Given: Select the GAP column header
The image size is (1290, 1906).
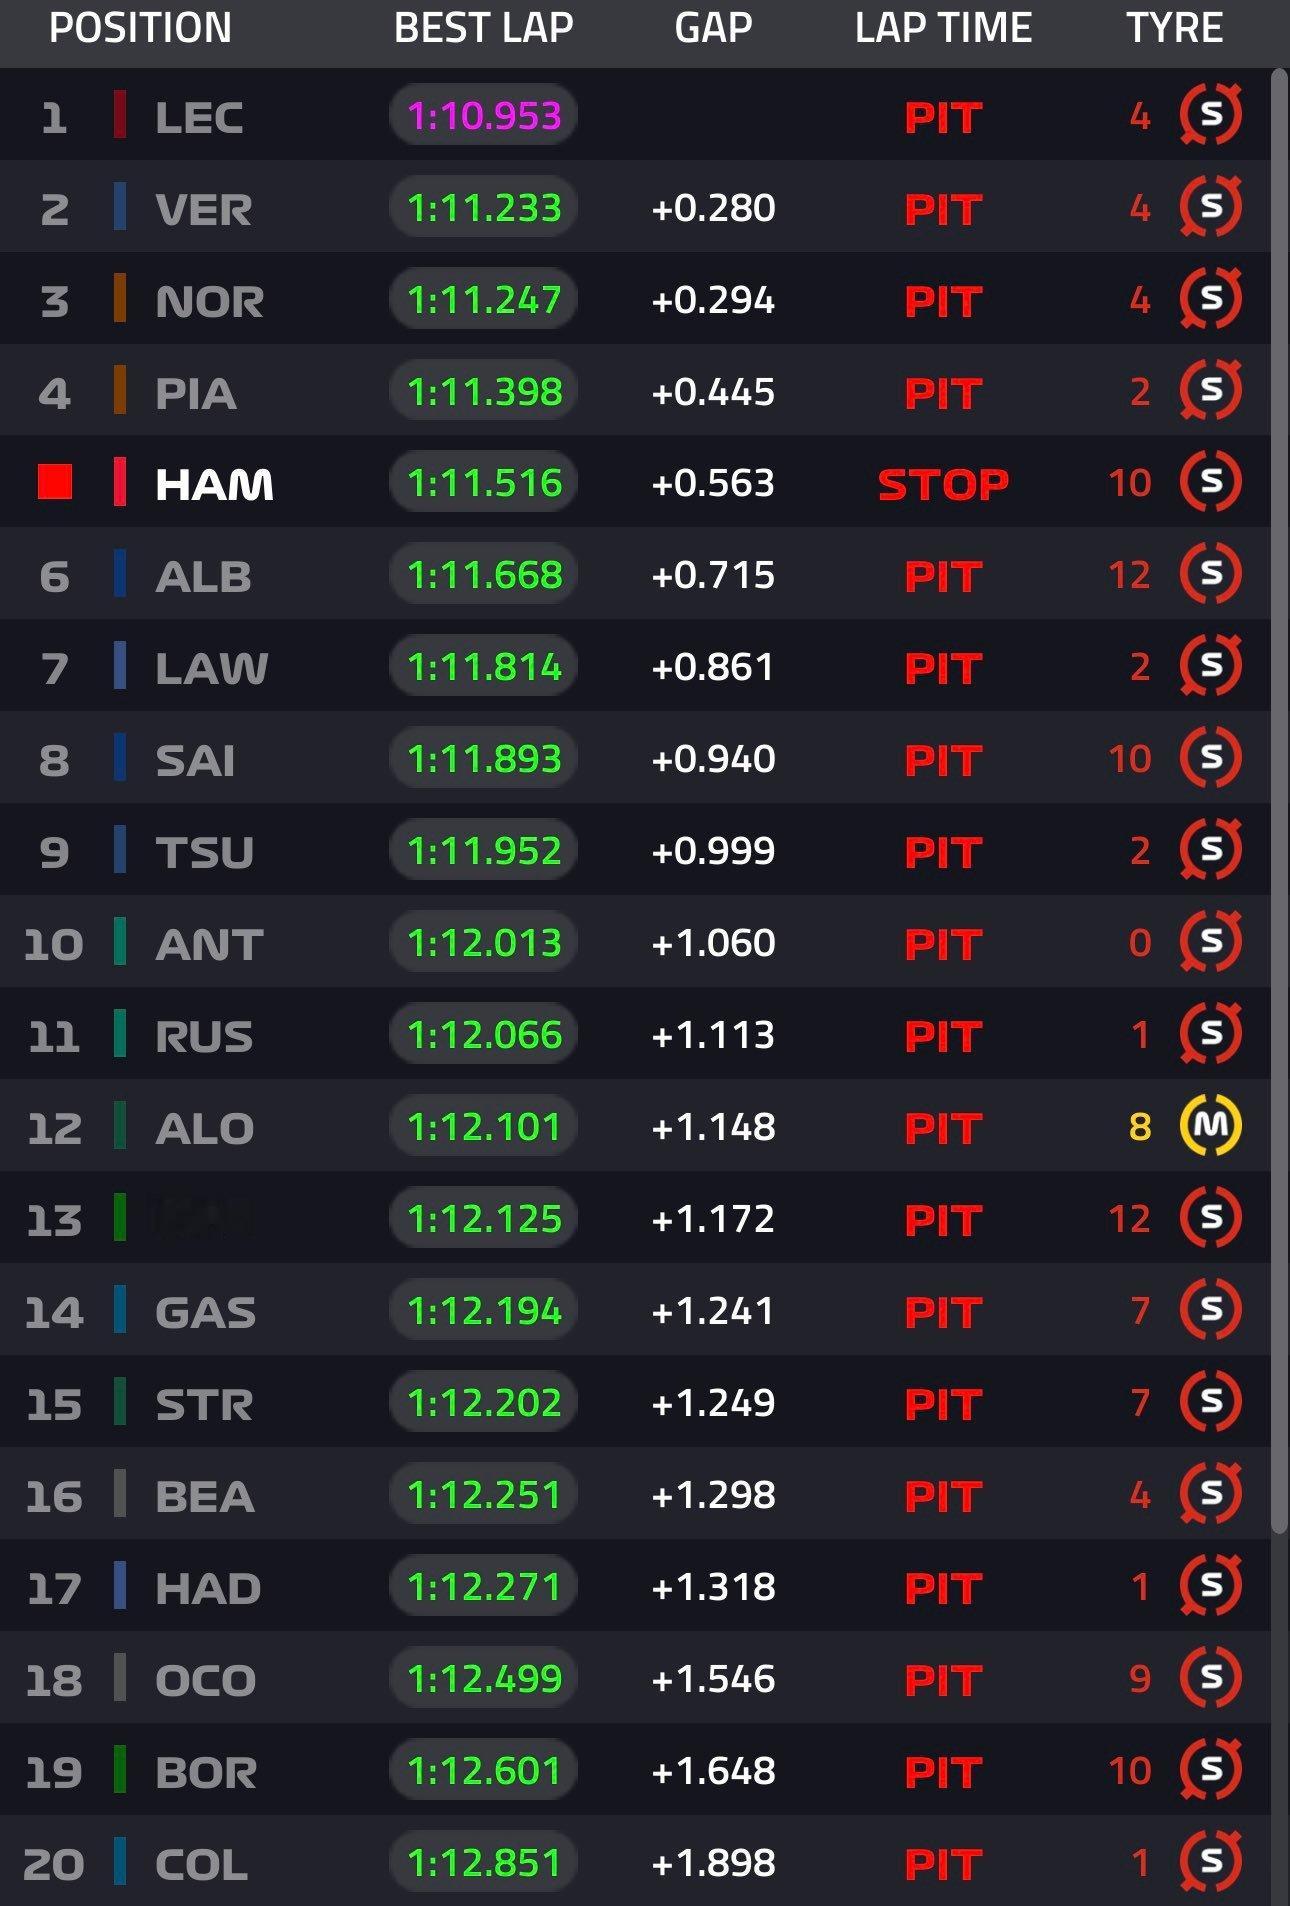Looking at the screenshot, I should [x=713, y=28].
